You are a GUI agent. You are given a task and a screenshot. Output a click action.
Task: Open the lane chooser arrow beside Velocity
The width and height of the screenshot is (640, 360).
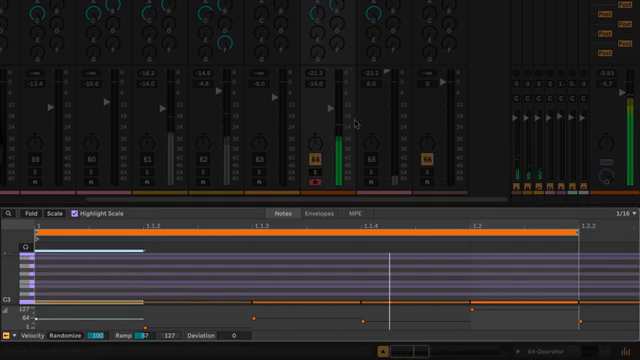pyautogui.click(x=14, y=336)
